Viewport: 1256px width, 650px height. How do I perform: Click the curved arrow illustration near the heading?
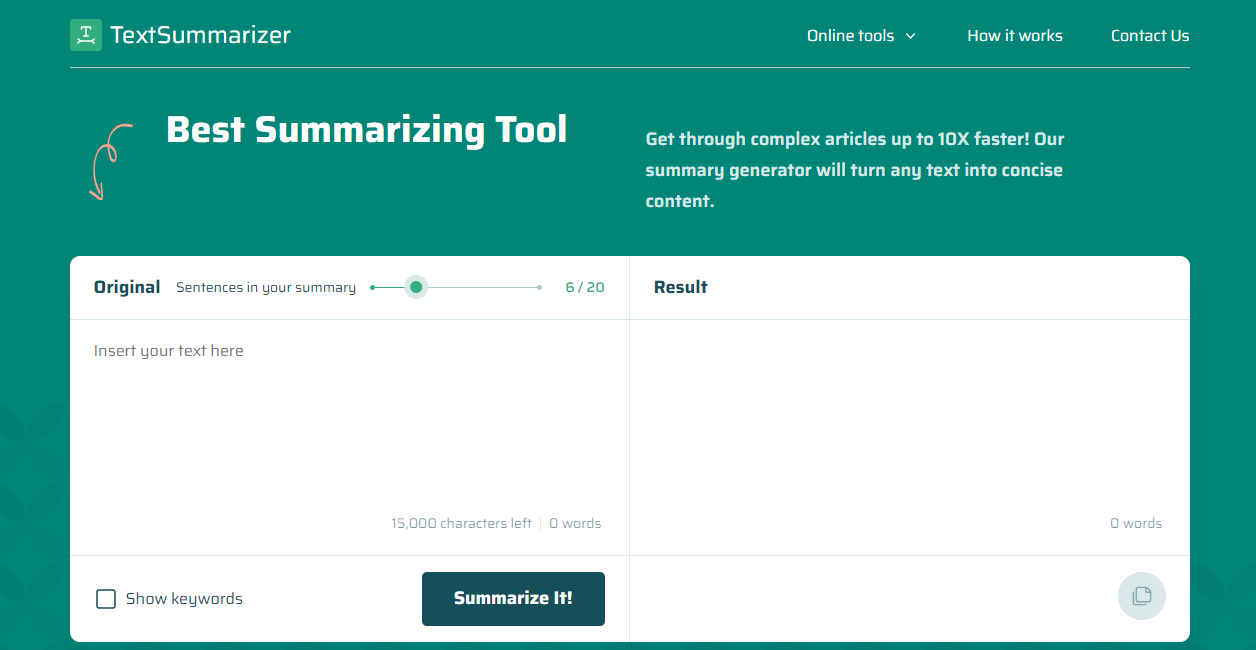[x=113, y=162]
